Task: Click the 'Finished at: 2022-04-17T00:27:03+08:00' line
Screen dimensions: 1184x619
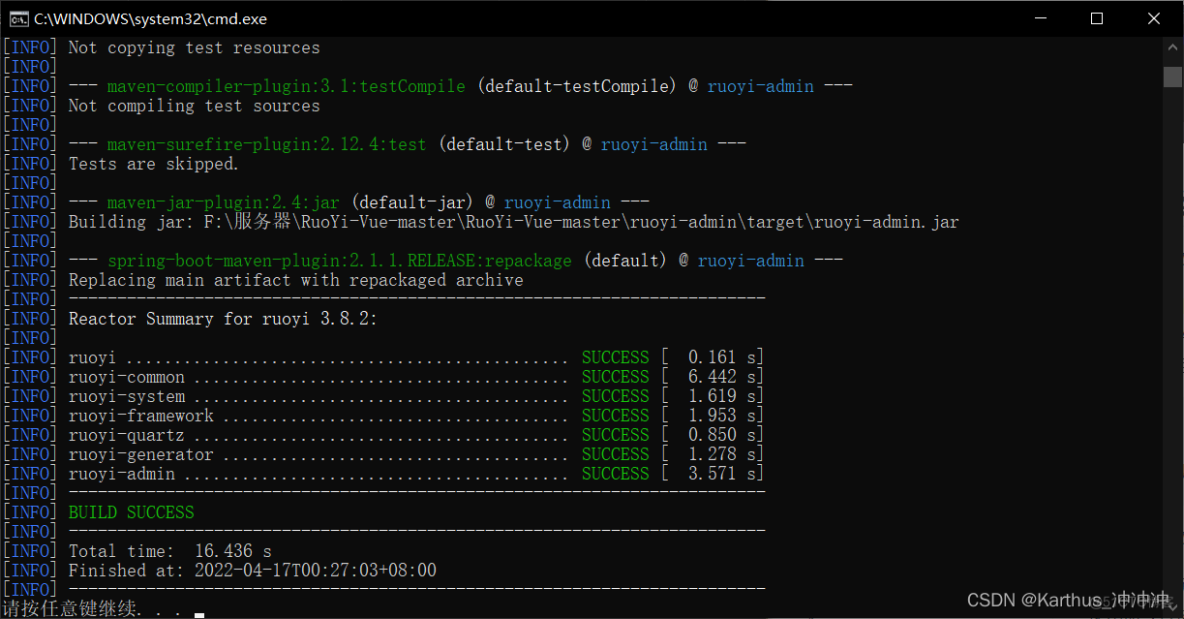Action: [x=252, y=571]
